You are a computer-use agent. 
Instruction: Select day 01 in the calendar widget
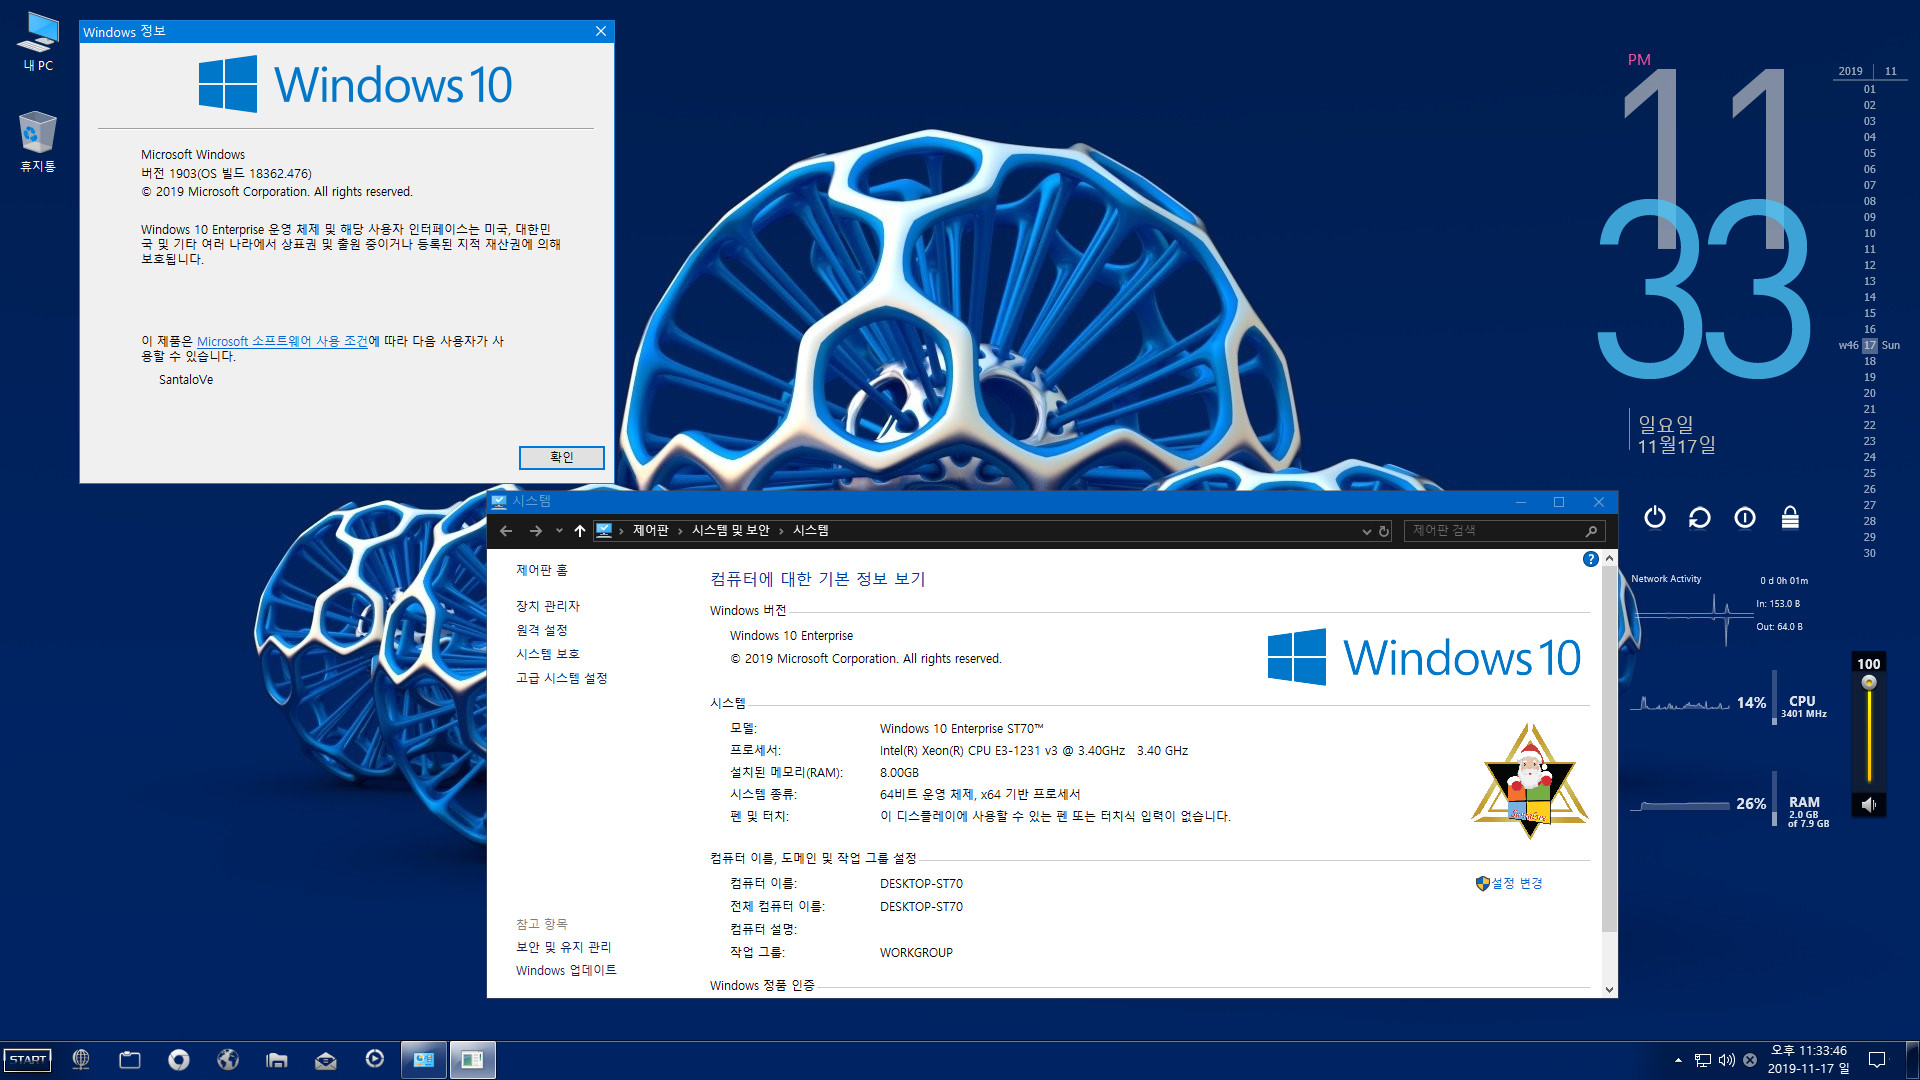click(x=1869, y=89)
